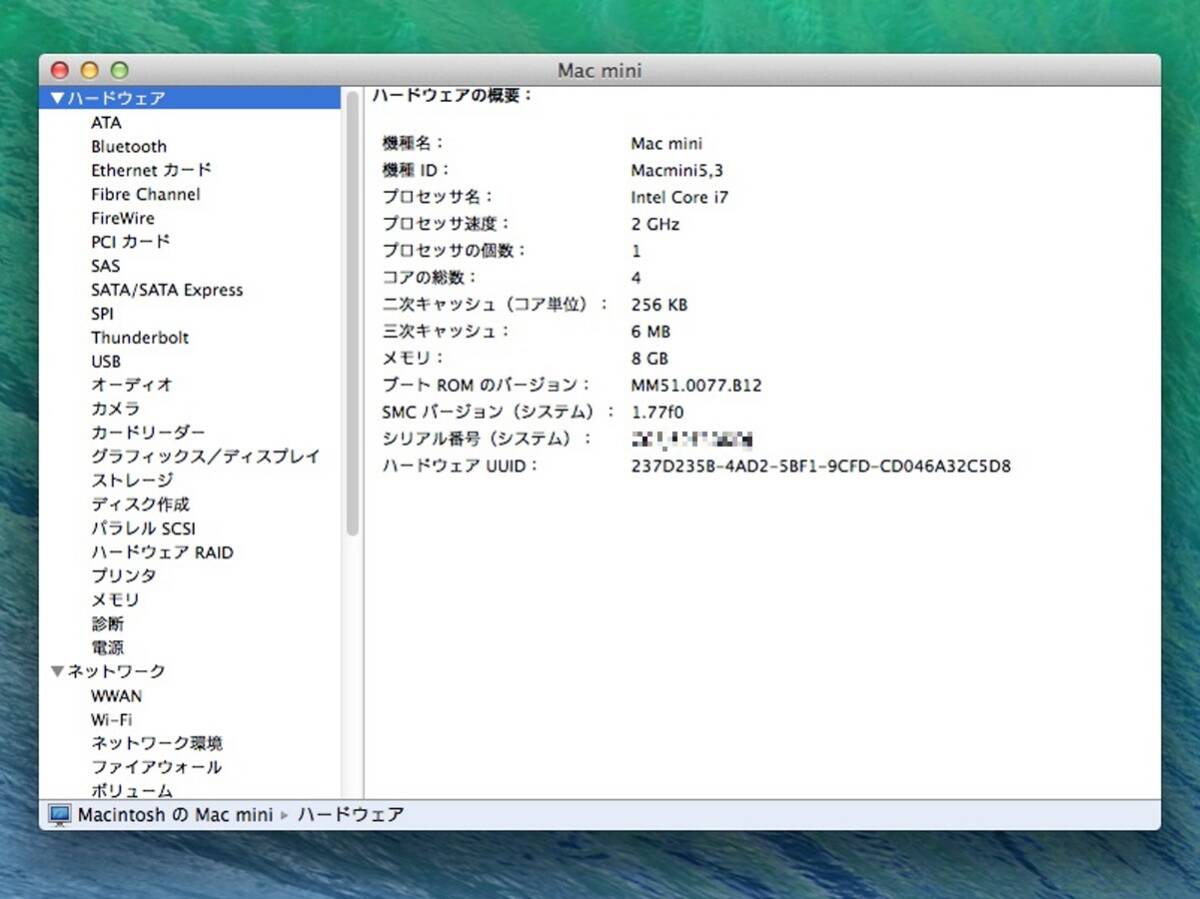This screenshot has height=899, width=1200.
Task: Click the 6 MB cache value
Action: (651, 332)
